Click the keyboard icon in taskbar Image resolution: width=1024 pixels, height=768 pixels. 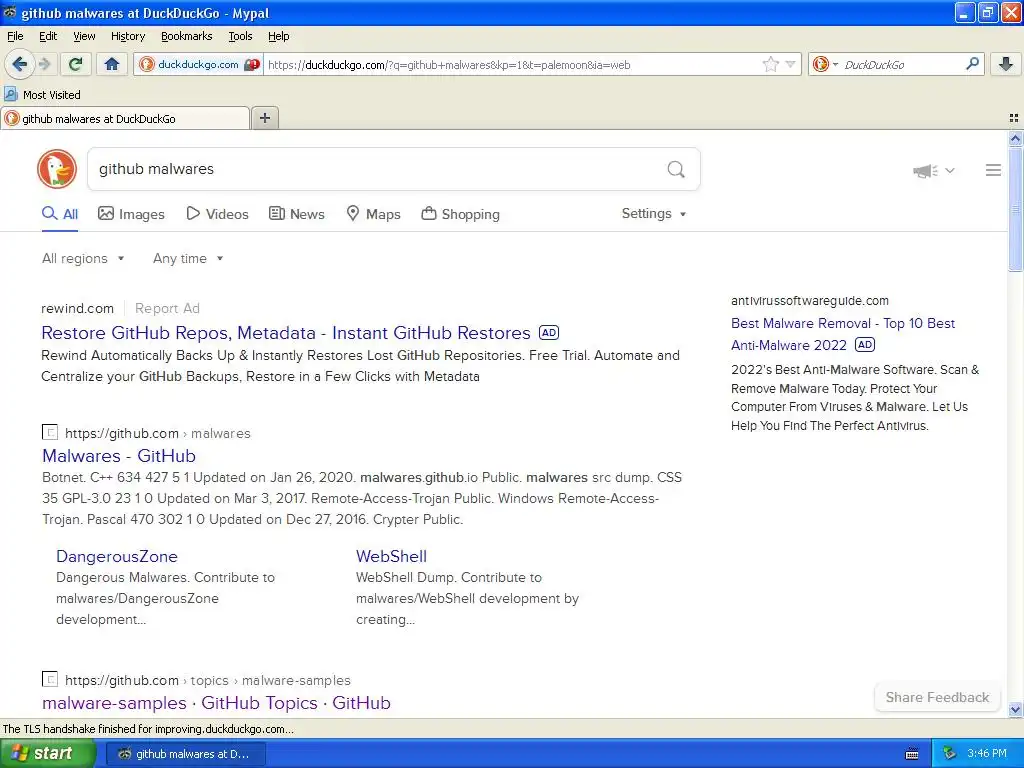(912, 754)
